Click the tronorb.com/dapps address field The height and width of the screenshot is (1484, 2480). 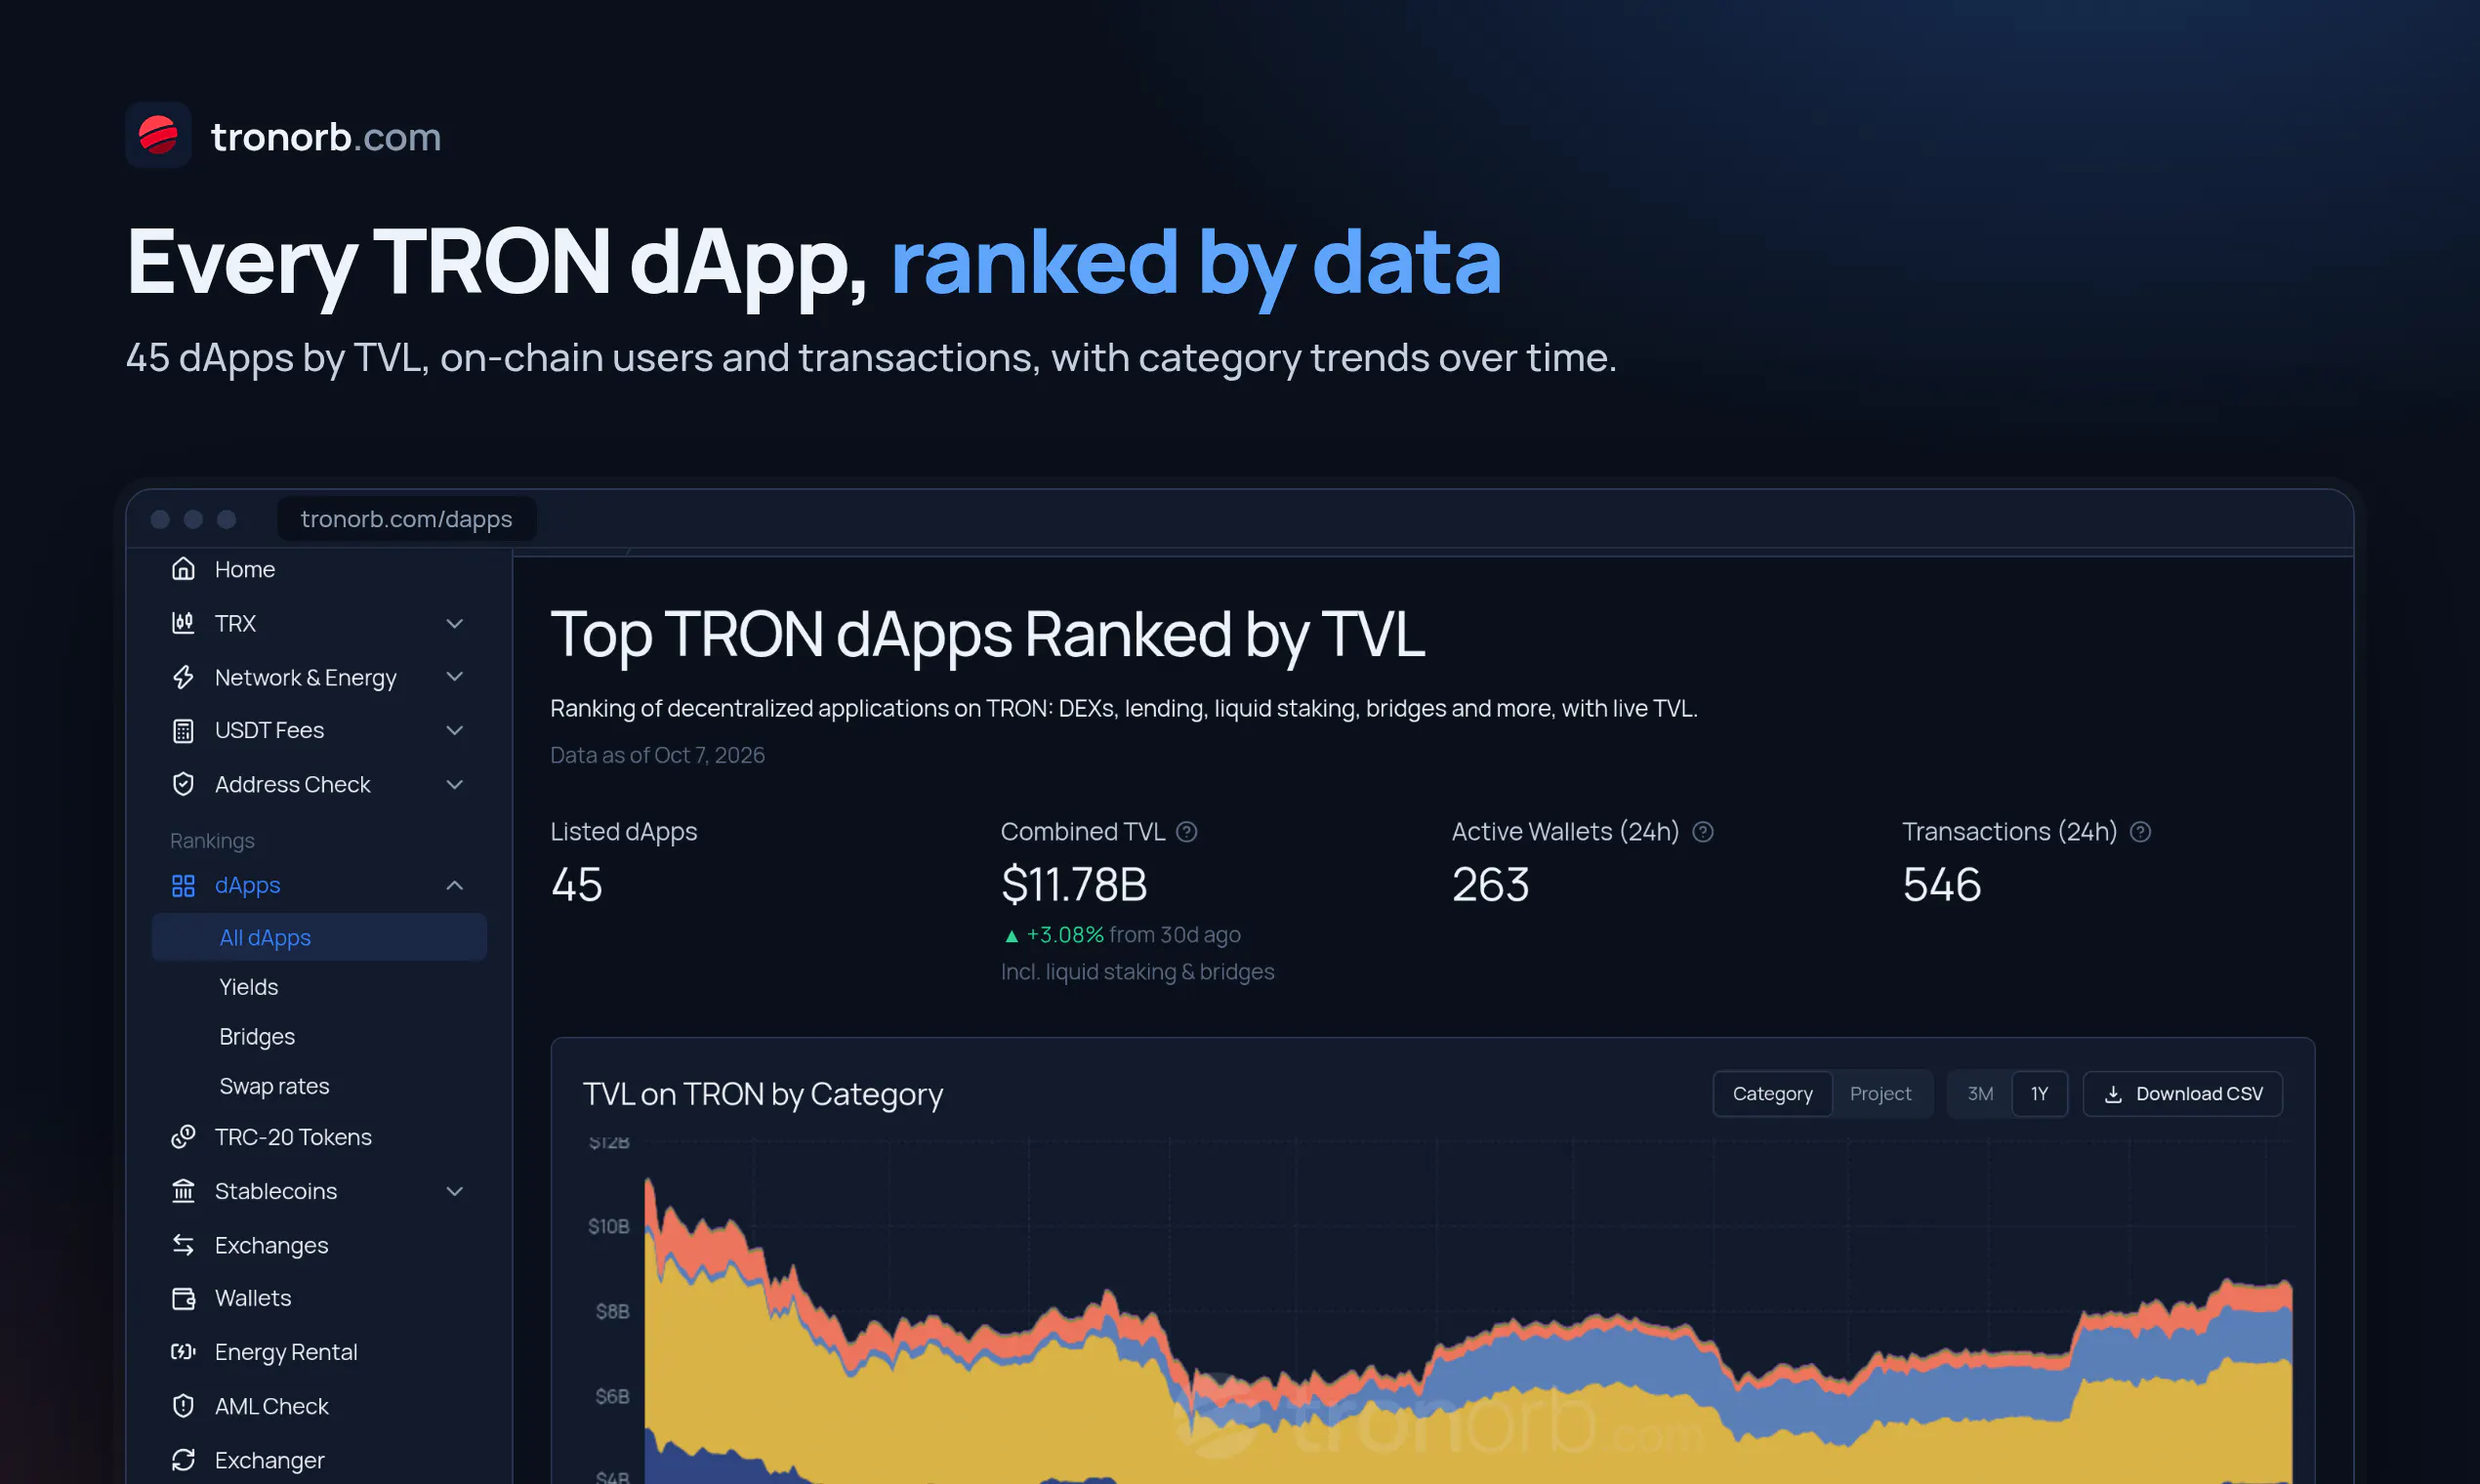(407, 519)
